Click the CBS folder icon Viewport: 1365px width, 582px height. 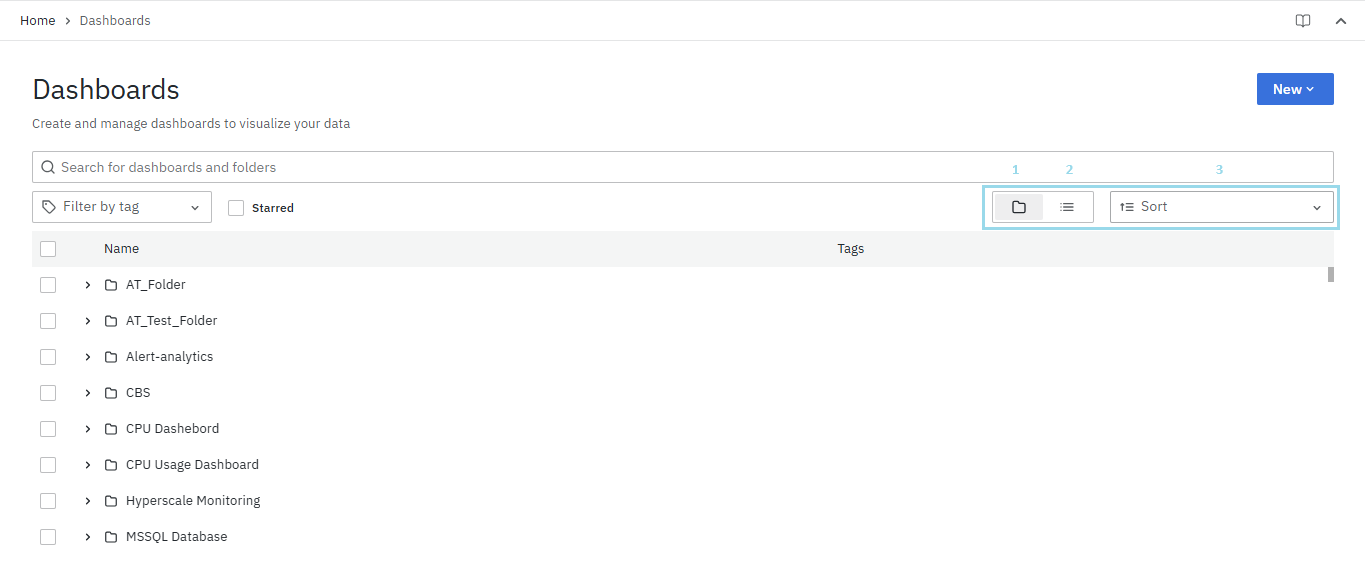[111, 393]
